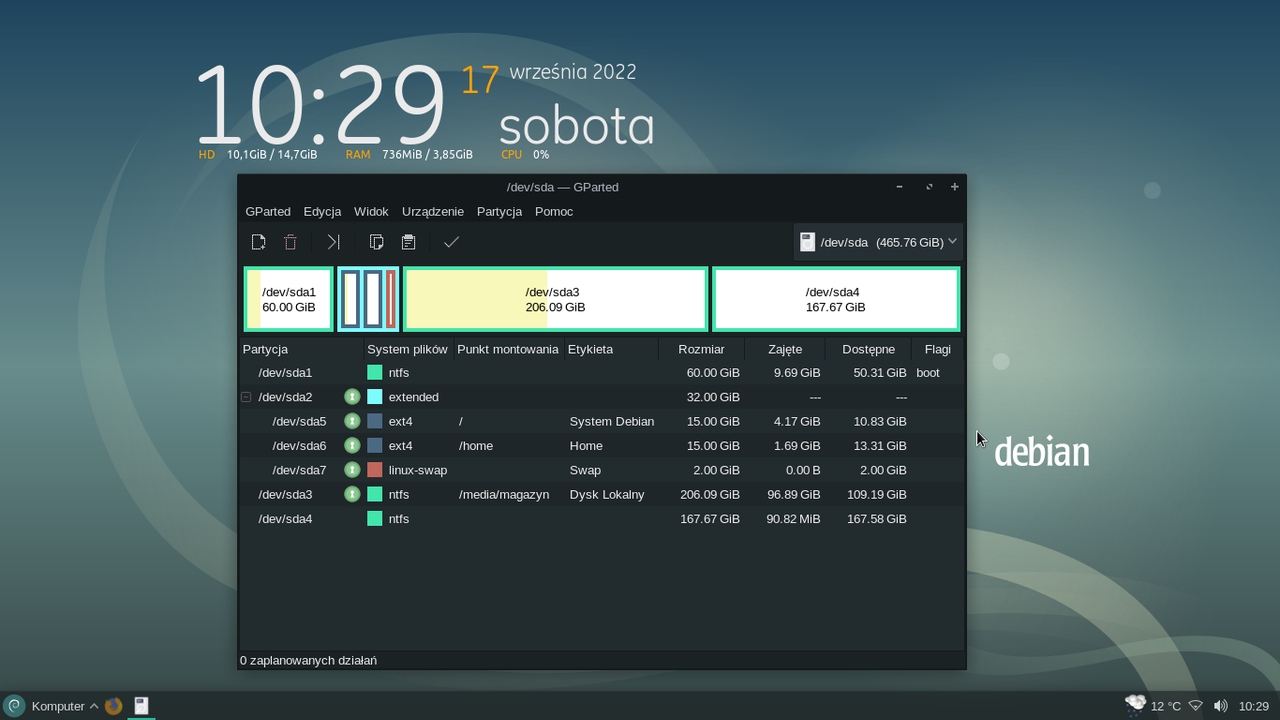Image resolution: width=1280 pixels, height=720 pixels.
Task: Select the /dev/sda5 partition row
Action: 601,421
